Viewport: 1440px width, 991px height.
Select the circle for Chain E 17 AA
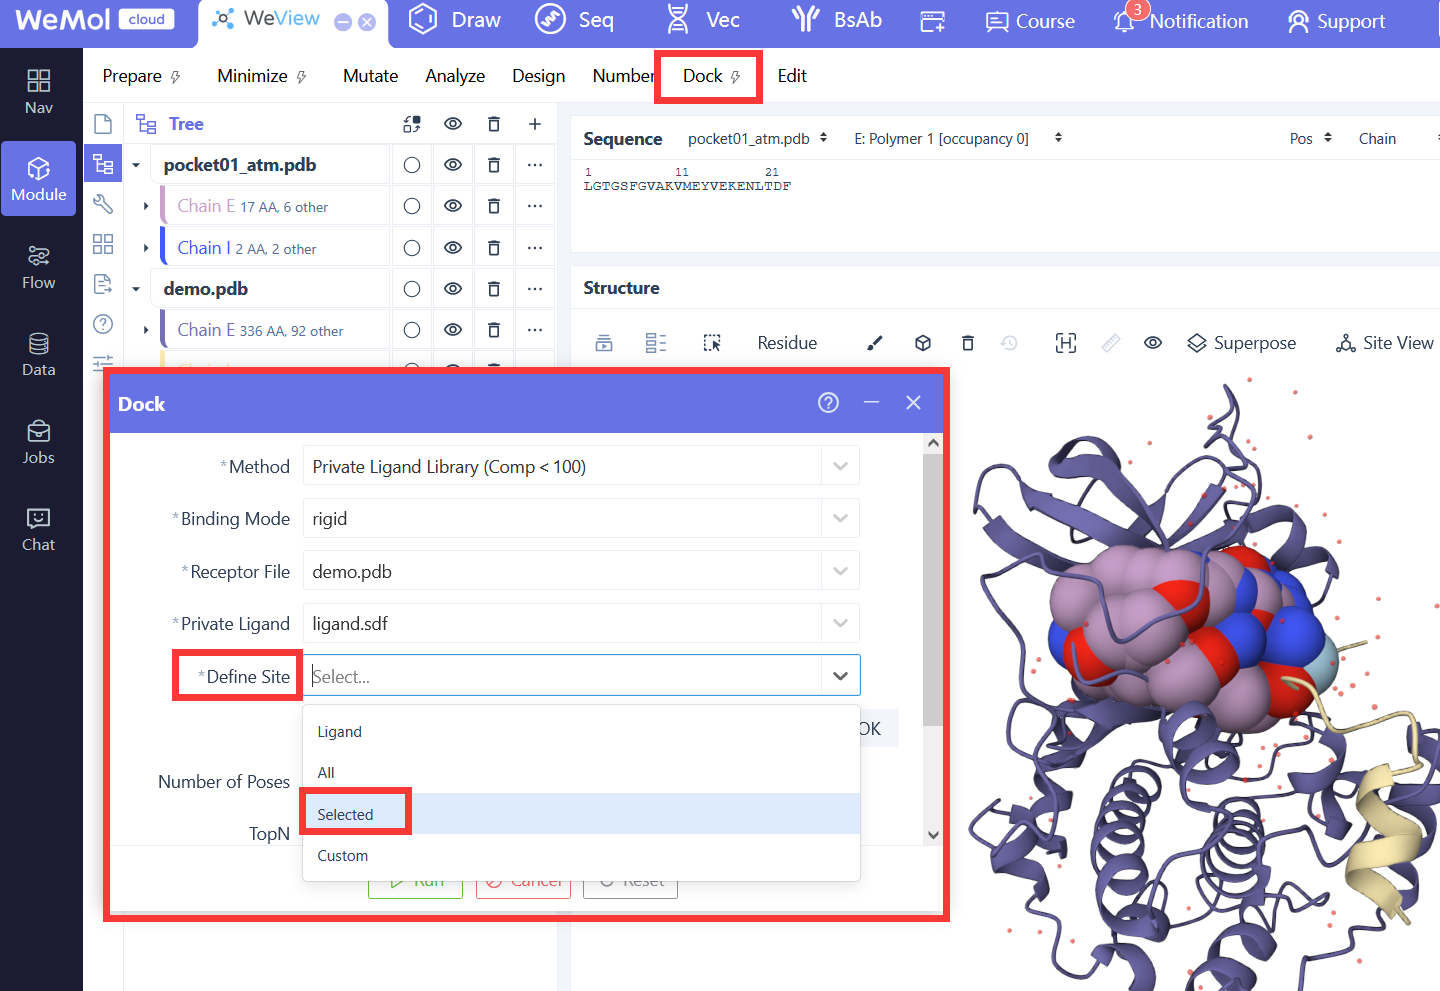tap(412, 206)
